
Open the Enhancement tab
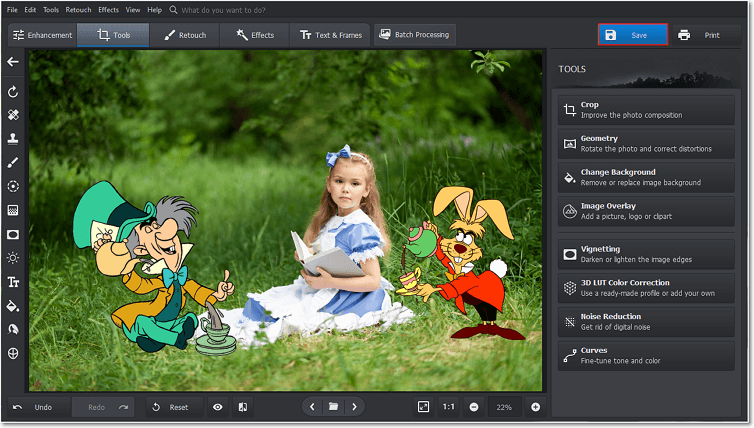(42, 35)
